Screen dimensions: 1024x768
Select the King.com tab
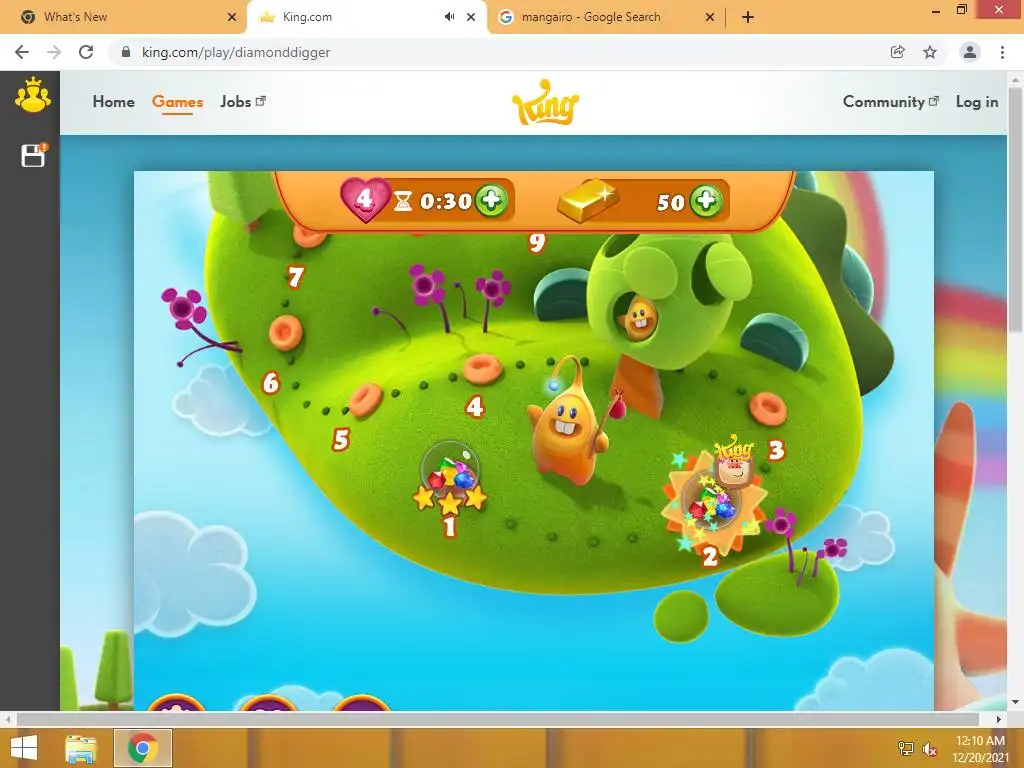coord(366,17)
